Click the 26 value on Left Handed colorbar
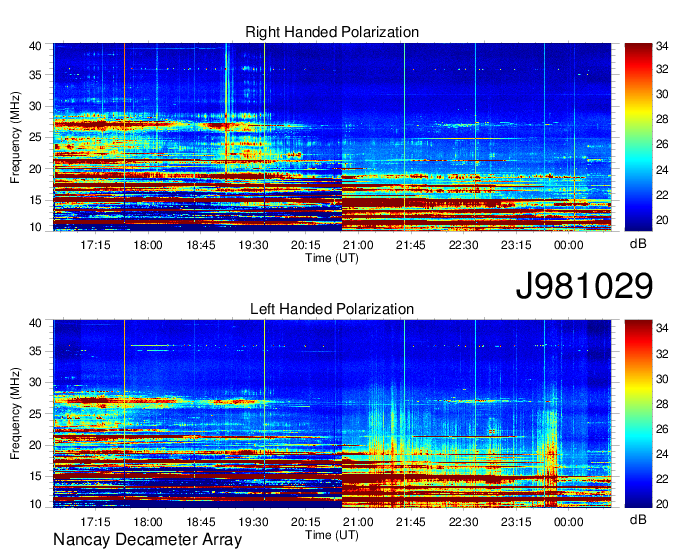Screen dimensions: 680x552 (662, 429)
